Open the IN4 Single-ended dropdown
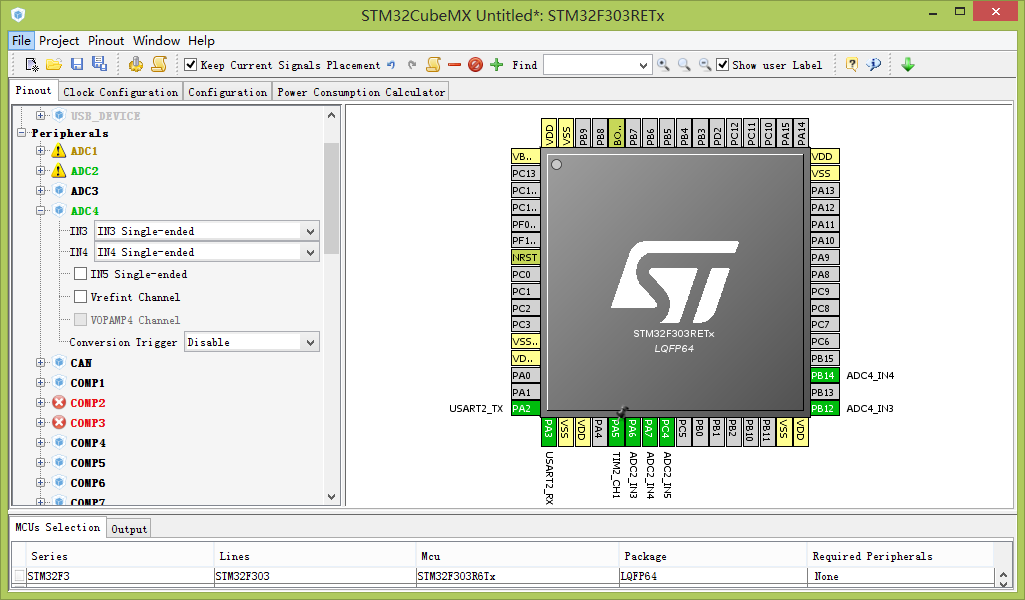Viewport: 1025px width, 600px height. (x=310, y=252)
